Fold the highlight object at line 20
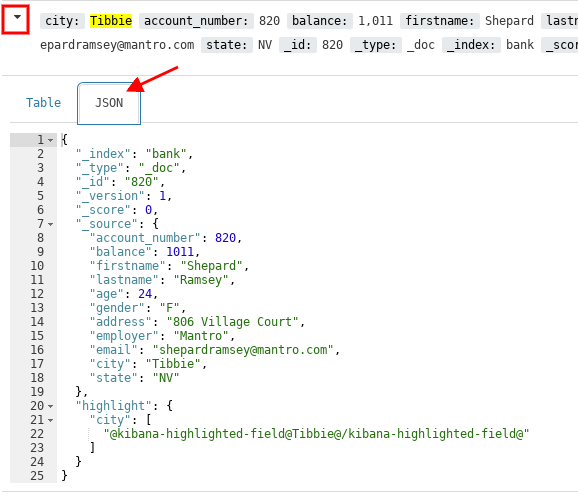Screen dimensions: 578x495 pyautogui.click(x=51, y=406)
